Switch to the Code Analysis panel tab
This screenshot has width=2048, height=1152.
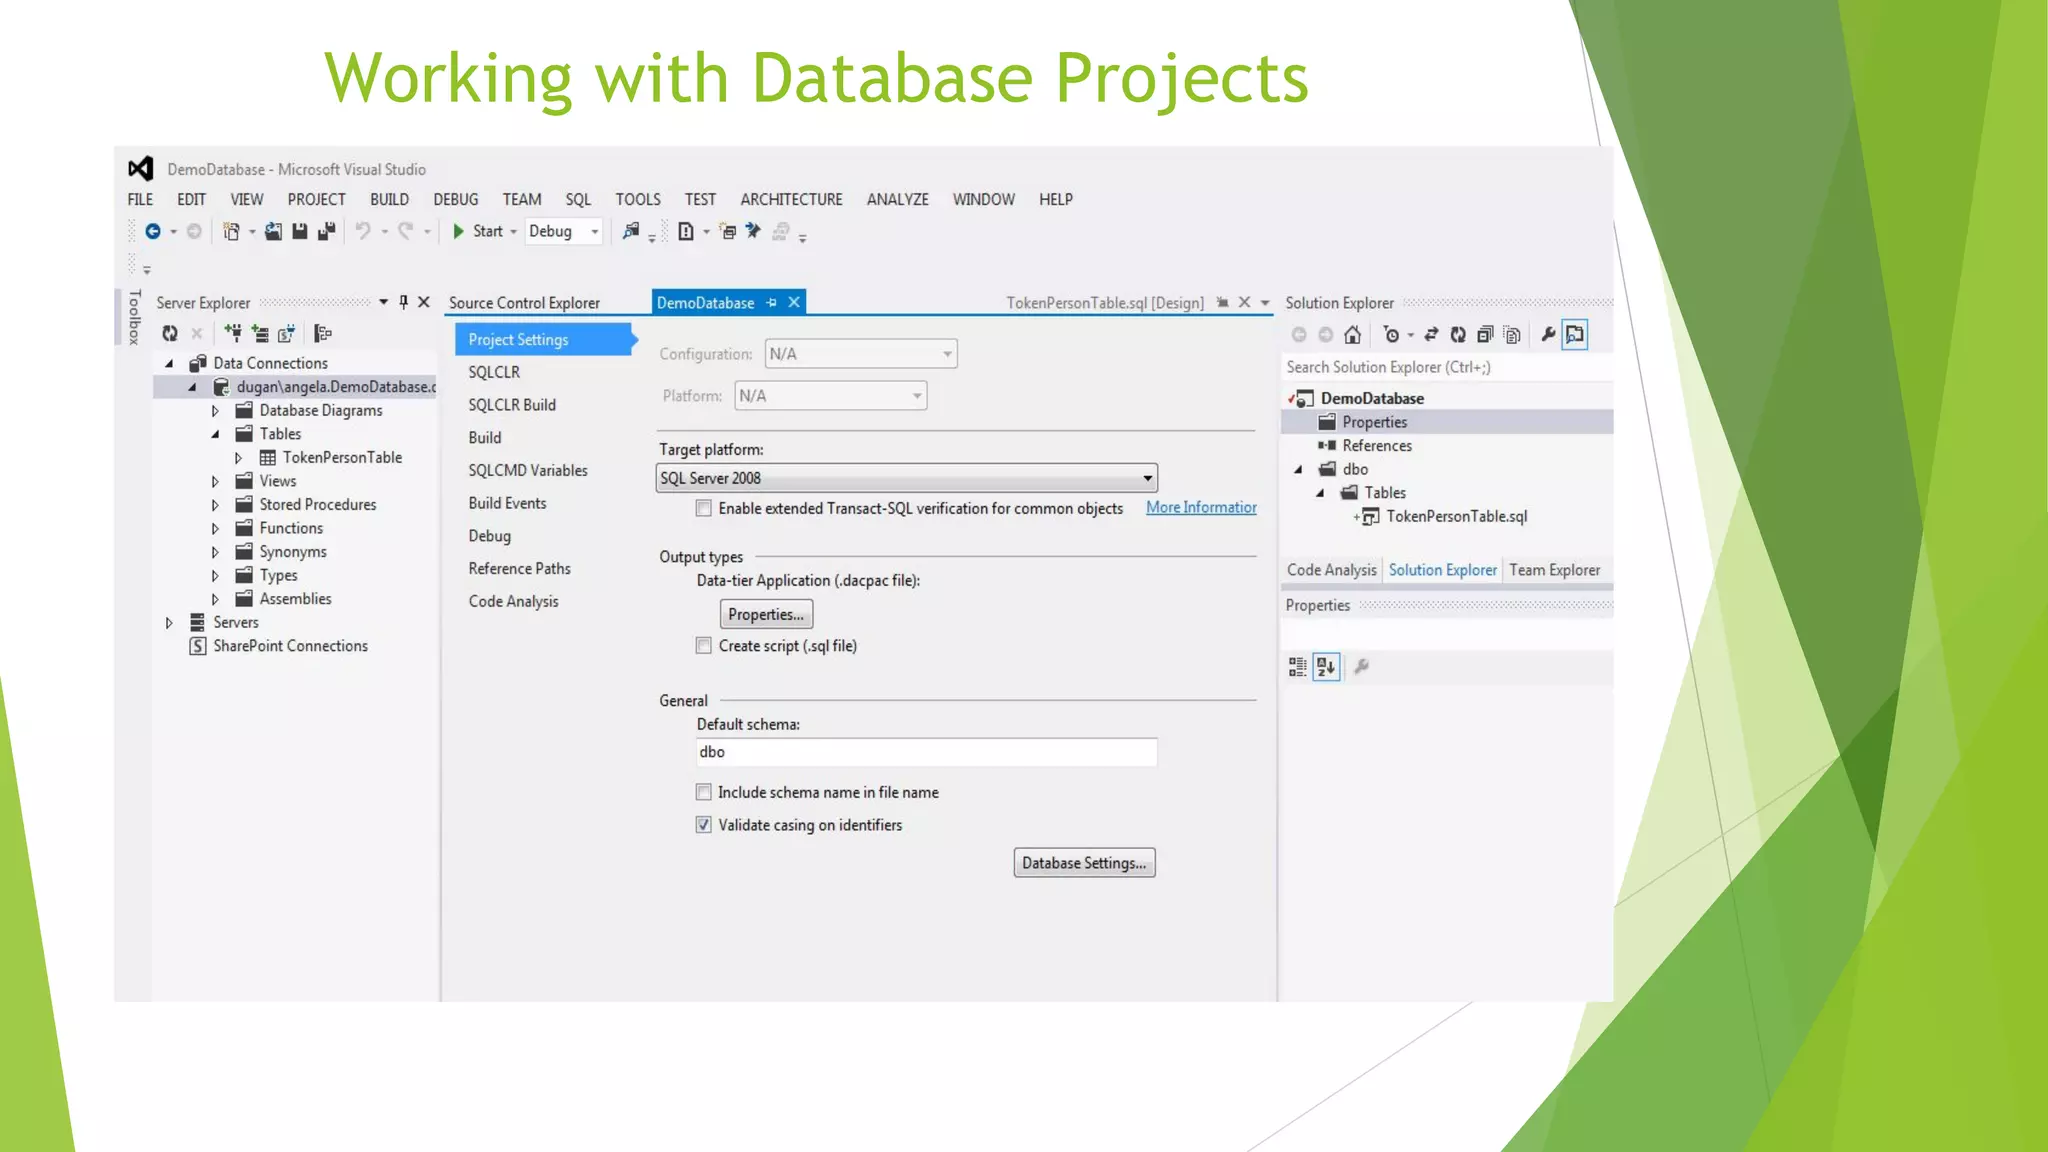tap(1331, 570)
